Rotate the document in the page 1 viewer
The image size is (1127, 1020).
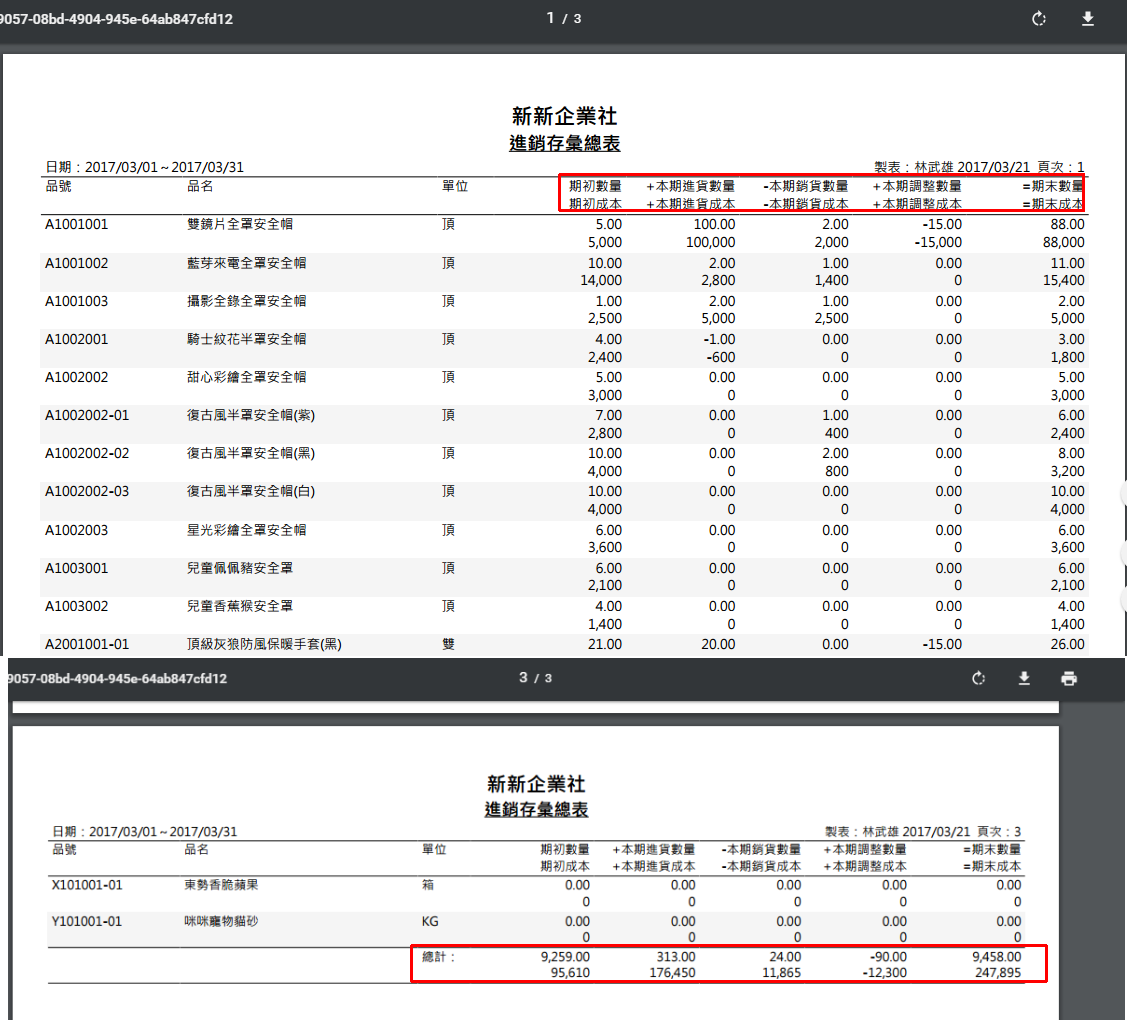click(1039, 19)
